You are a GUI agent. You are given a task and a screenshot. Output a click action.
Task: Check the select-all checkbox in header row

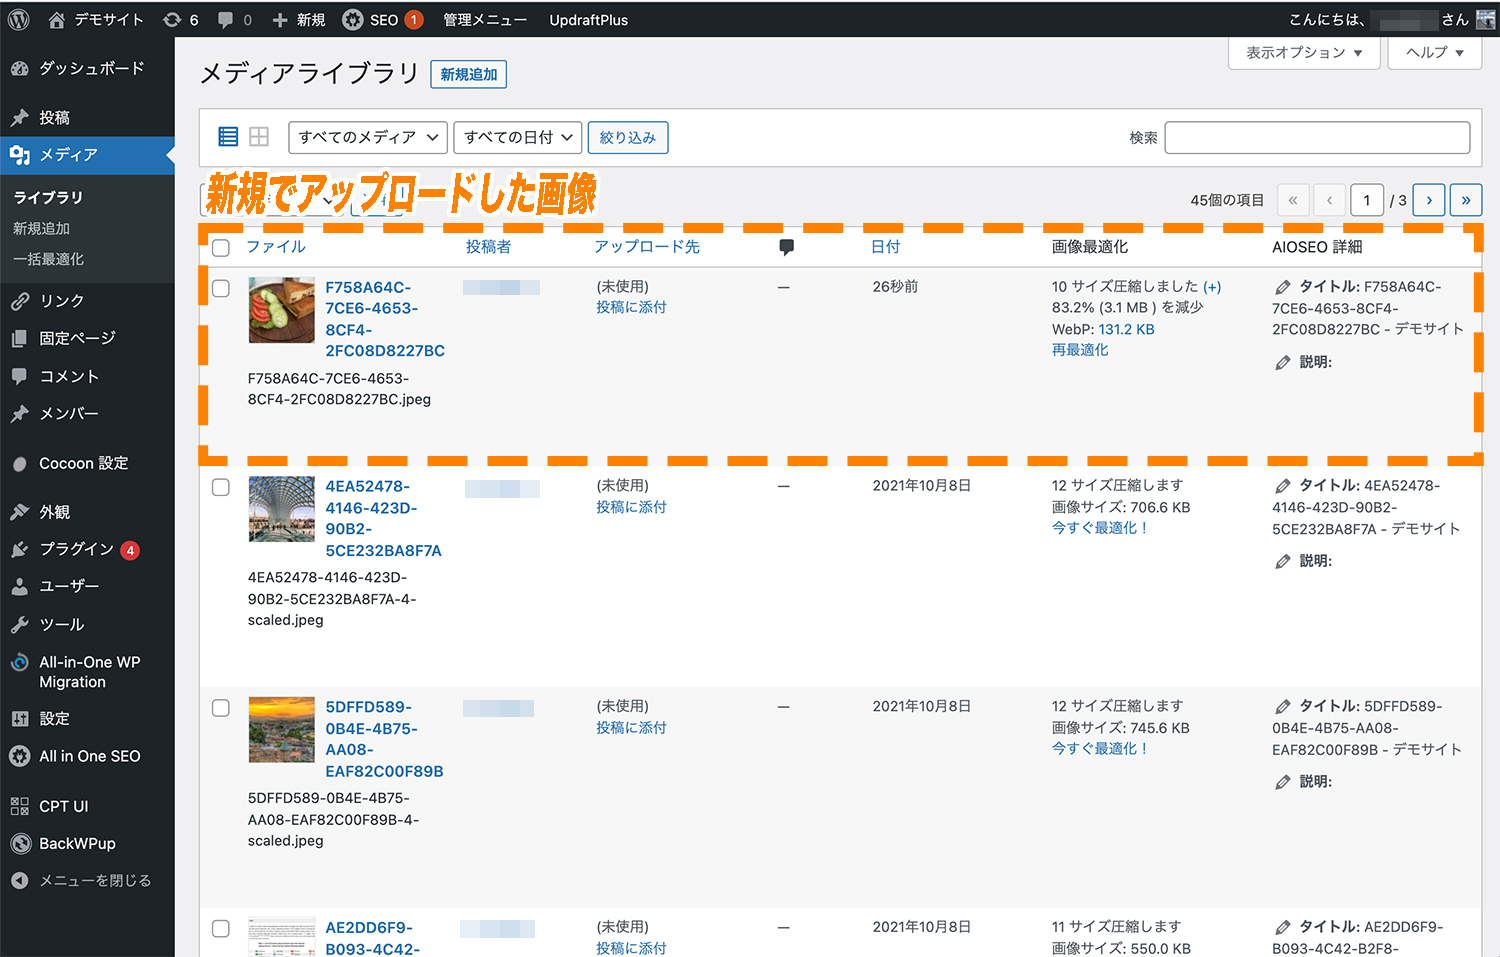221,247
